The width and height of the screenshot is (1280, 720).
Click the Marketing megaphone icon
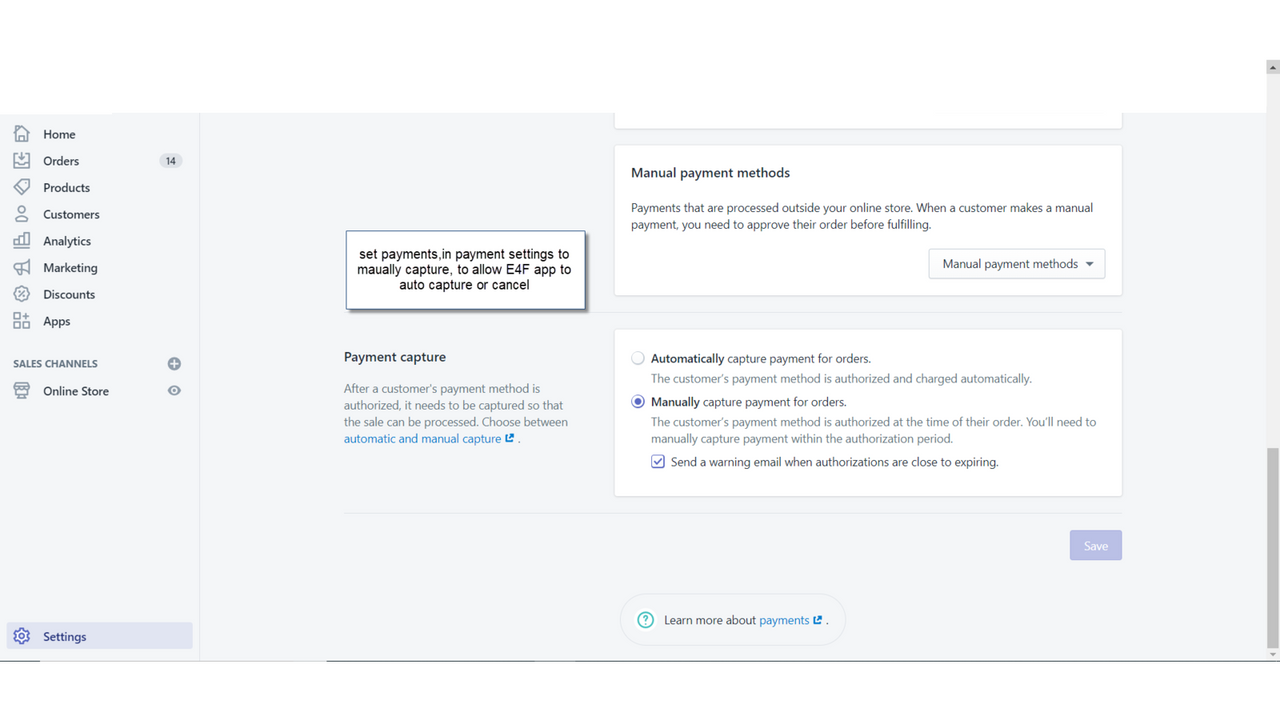click(22, 267)
